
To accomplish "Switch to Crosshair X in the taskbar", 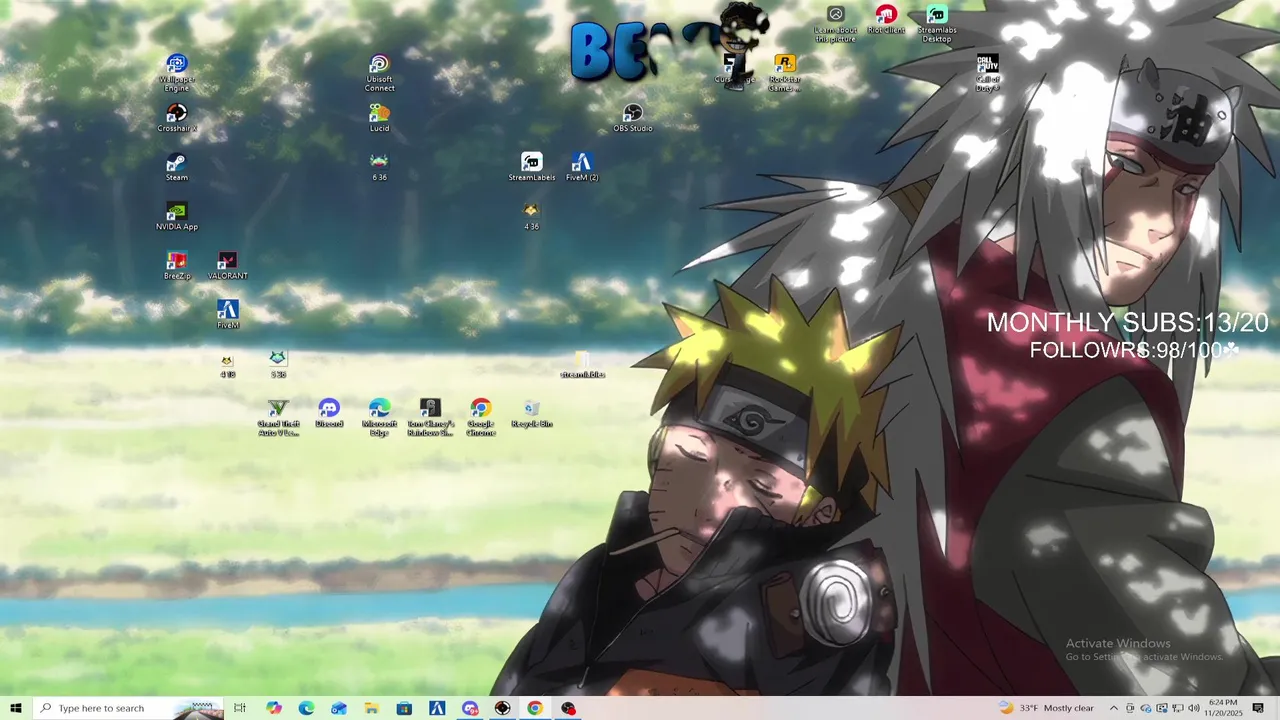I will 502,708.
